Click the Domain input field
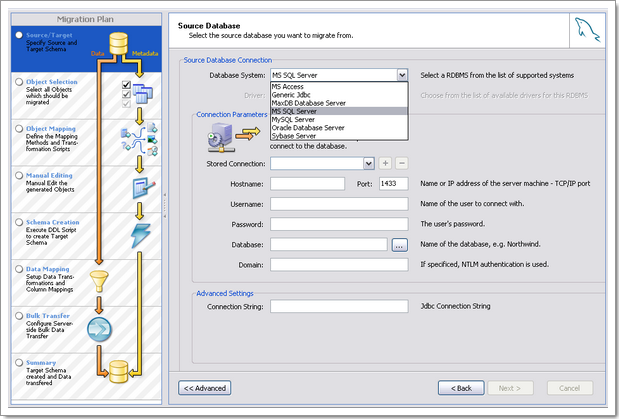Viewport: 619px width, 419px height. point(339,265)
